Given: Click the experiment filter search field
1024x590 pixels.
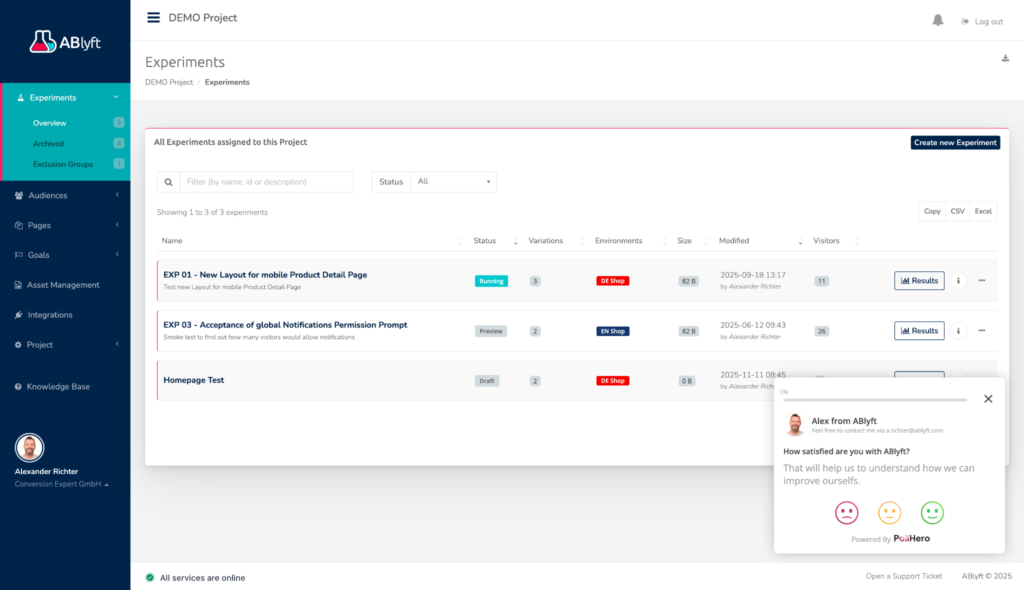Looking at the screenshot, I should click(265, 182).
